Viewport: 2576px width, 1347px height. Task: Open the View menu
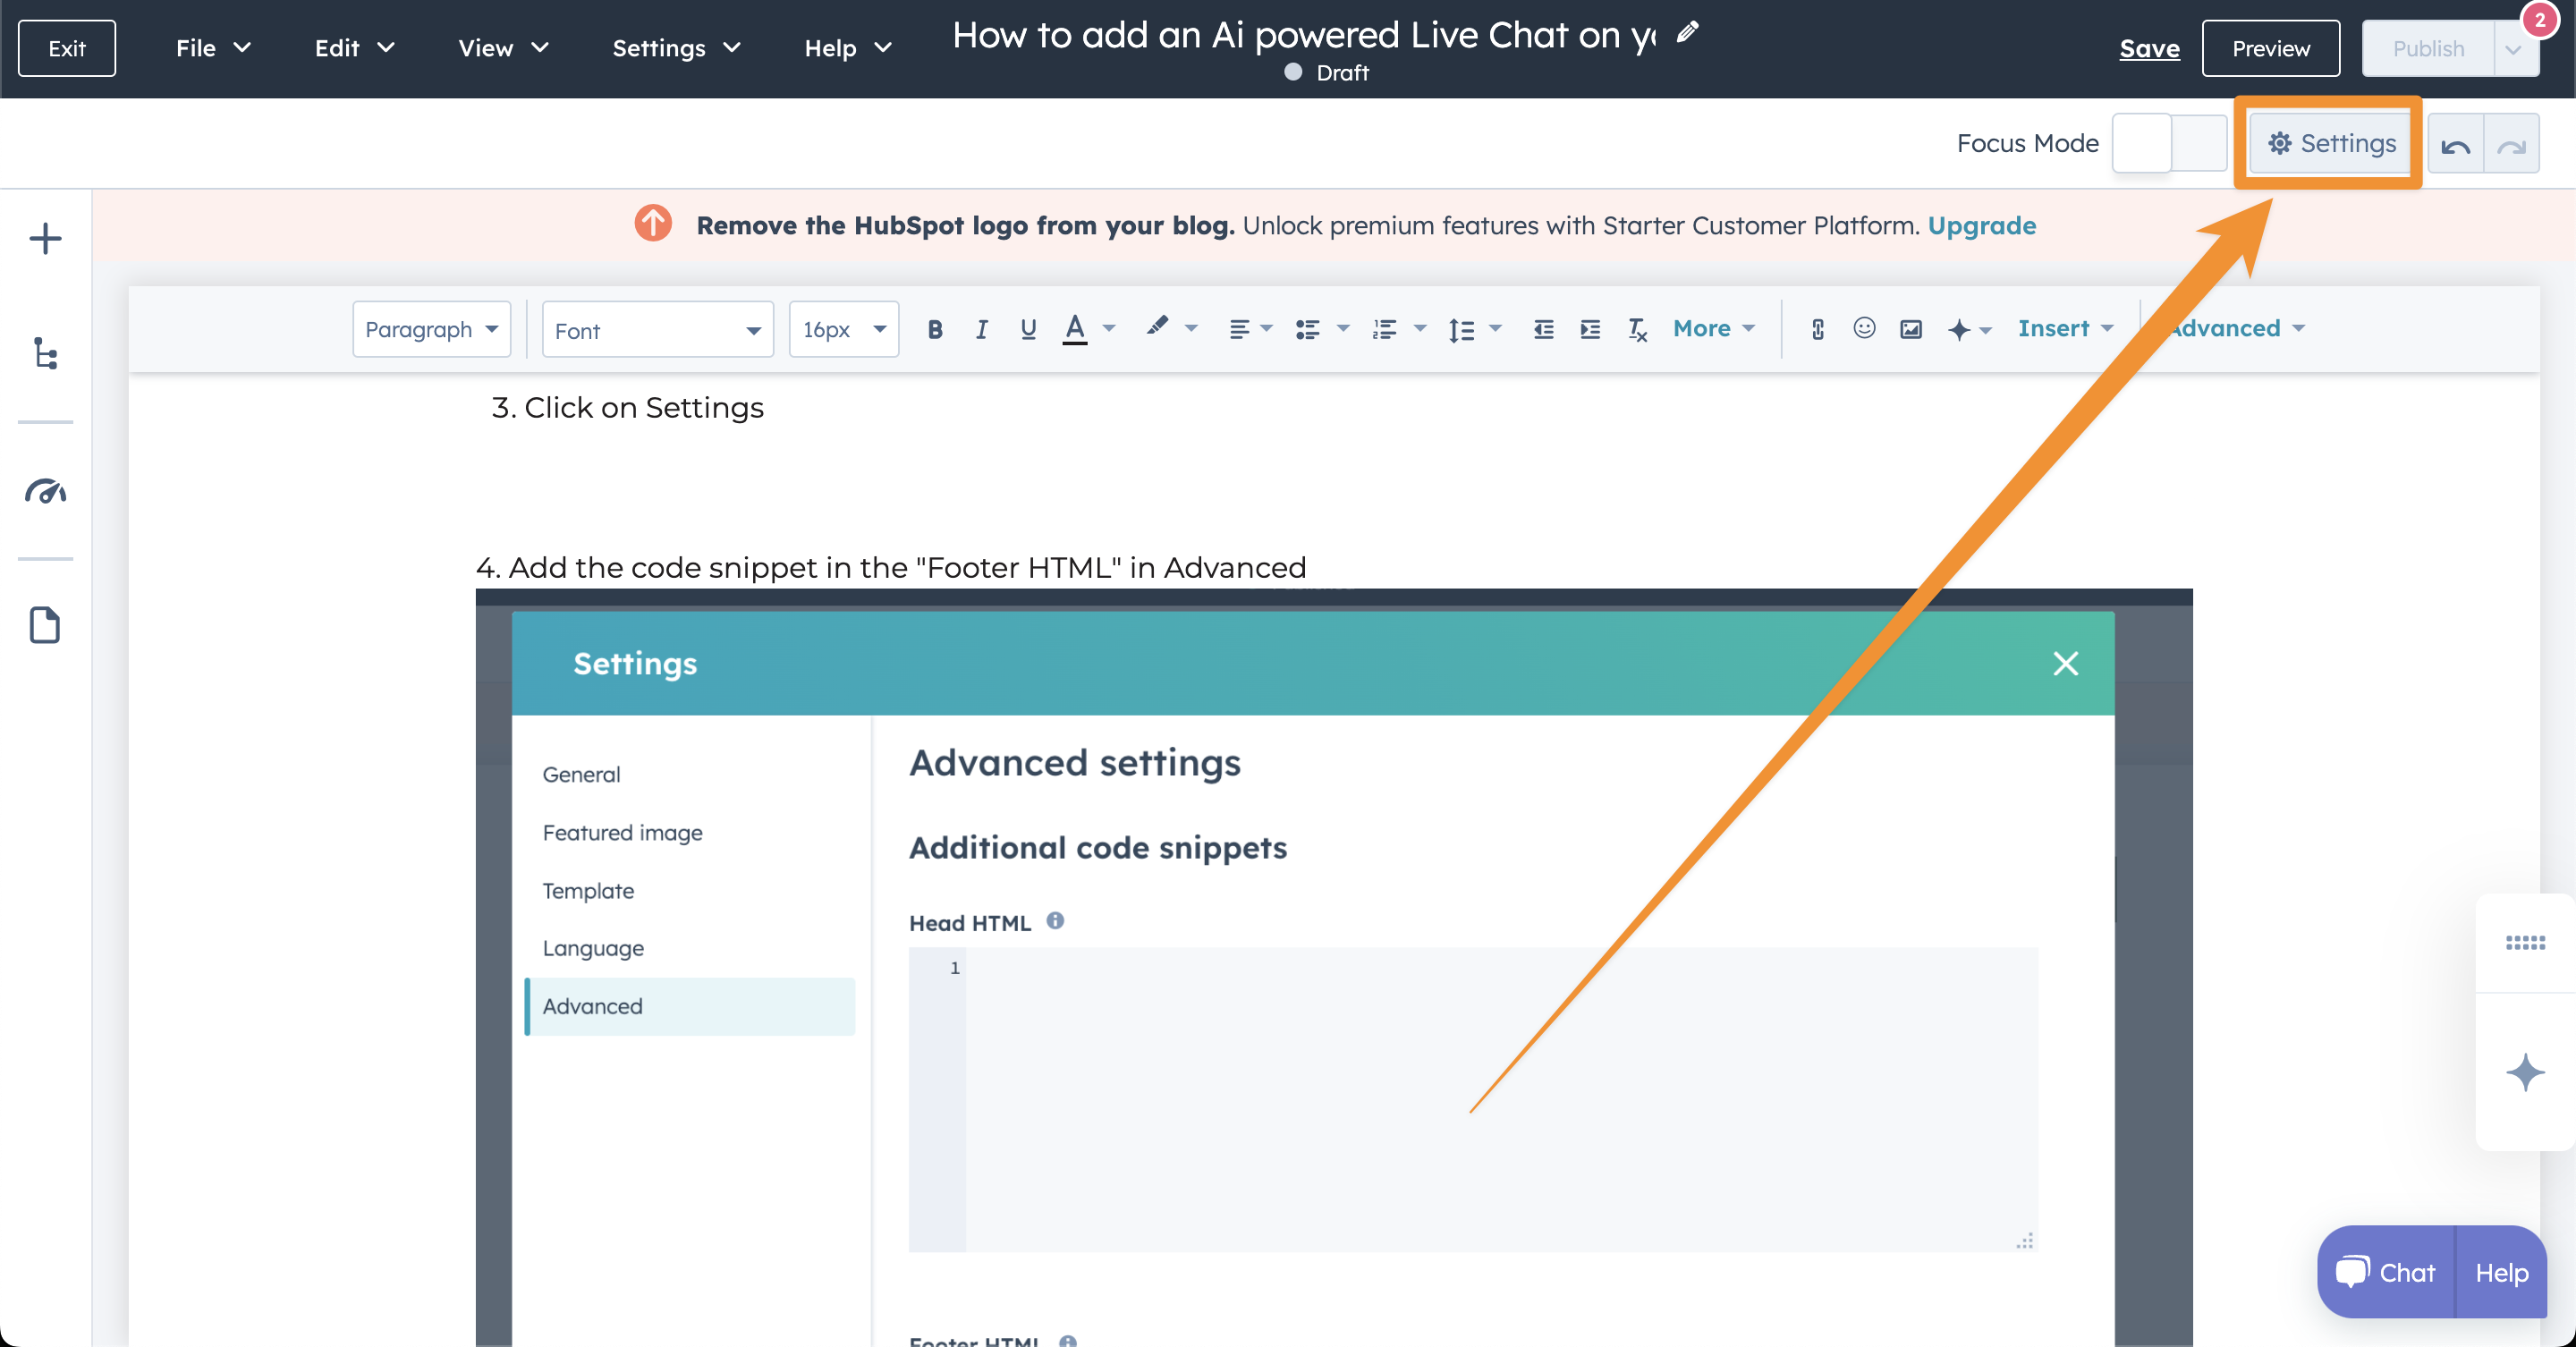[502, 48]
